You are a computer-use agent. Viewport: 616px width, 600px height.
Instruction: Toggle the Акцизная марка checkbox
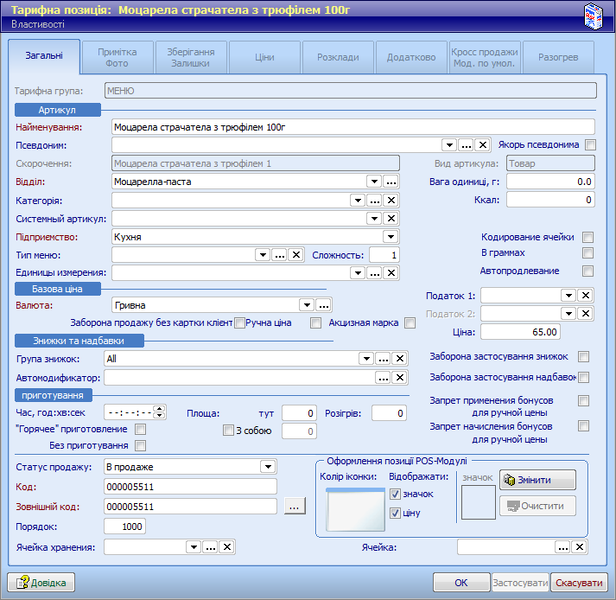point(410,323)
